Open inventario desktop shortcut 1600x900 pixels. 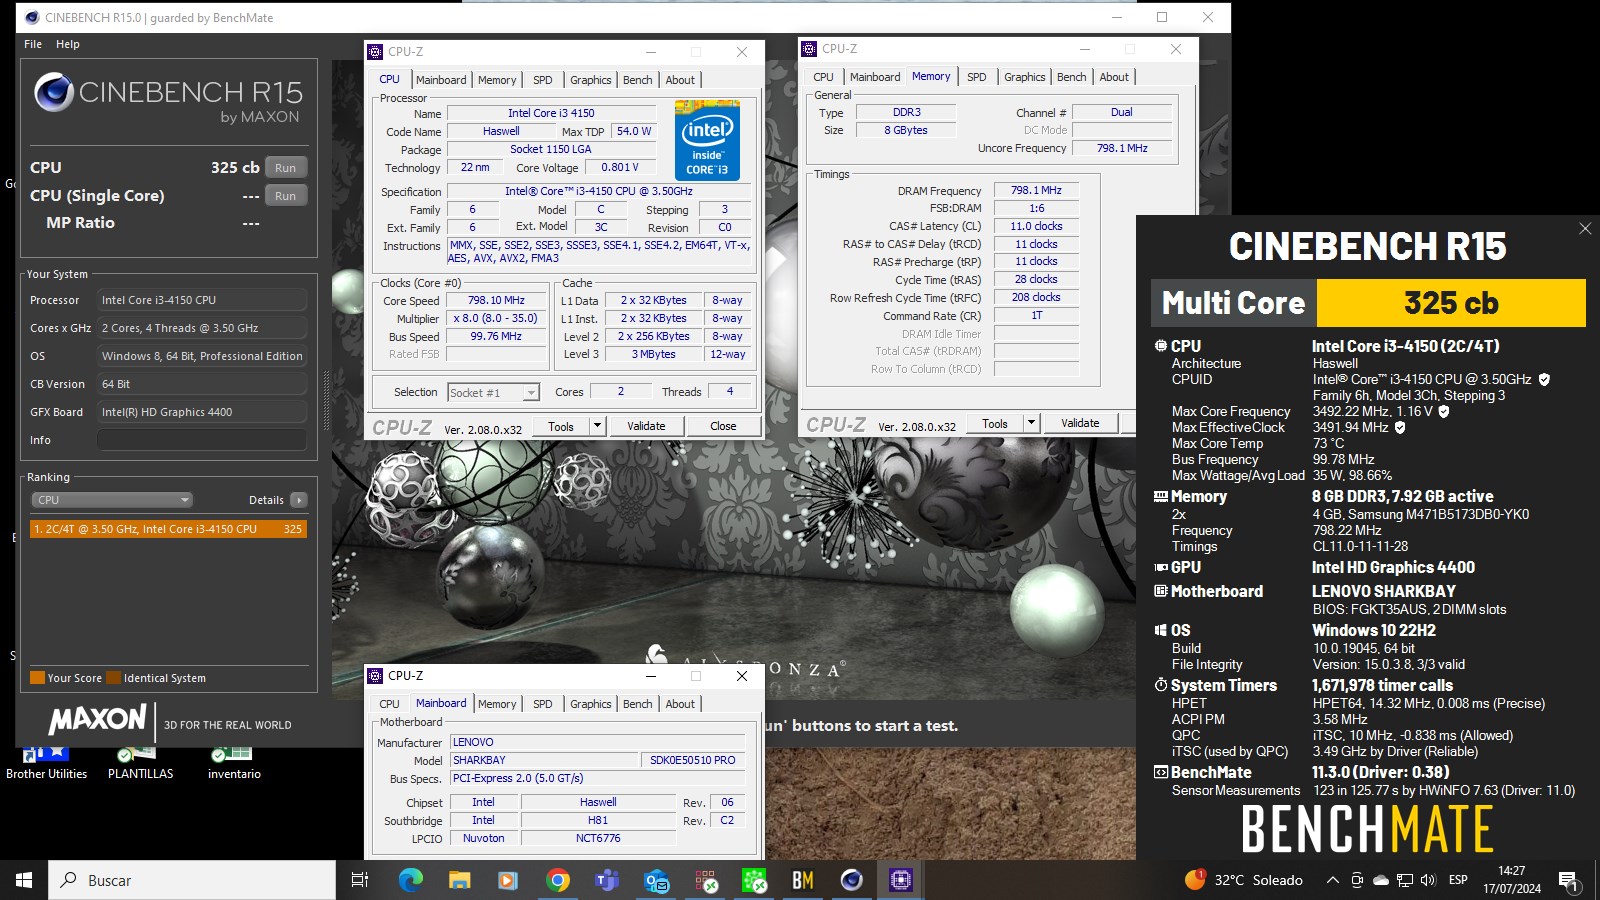[234, 762]
